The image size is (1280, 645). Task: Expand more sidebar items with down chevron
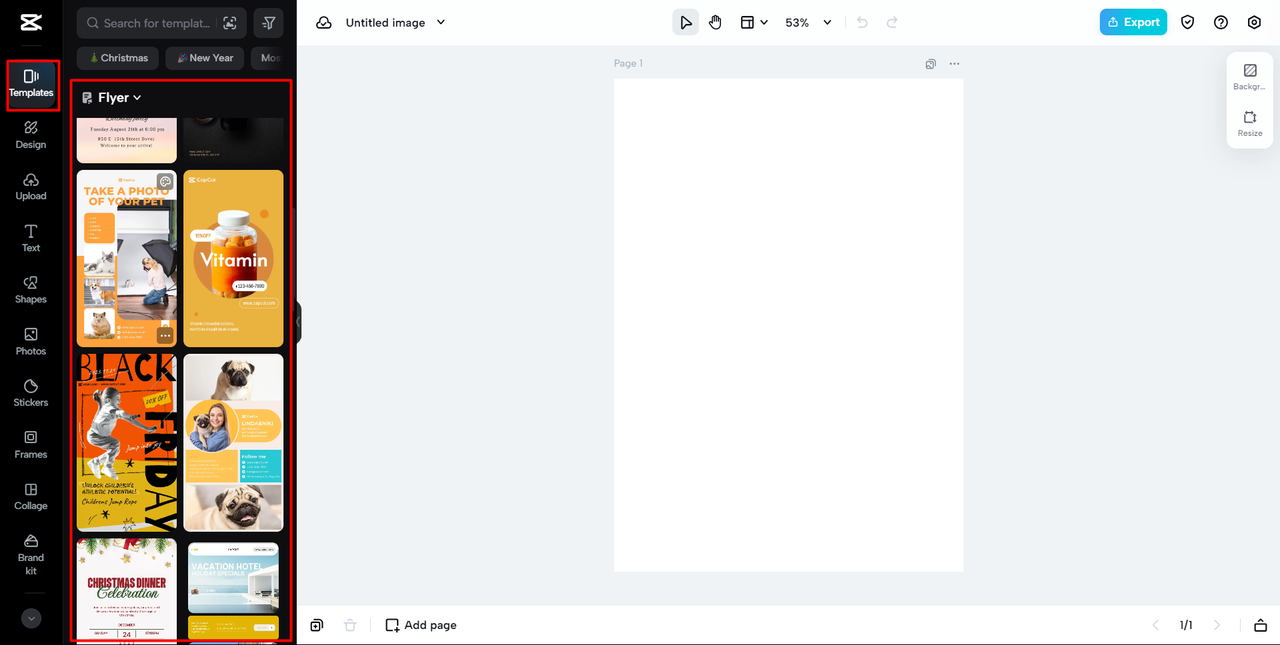(31, 619)
